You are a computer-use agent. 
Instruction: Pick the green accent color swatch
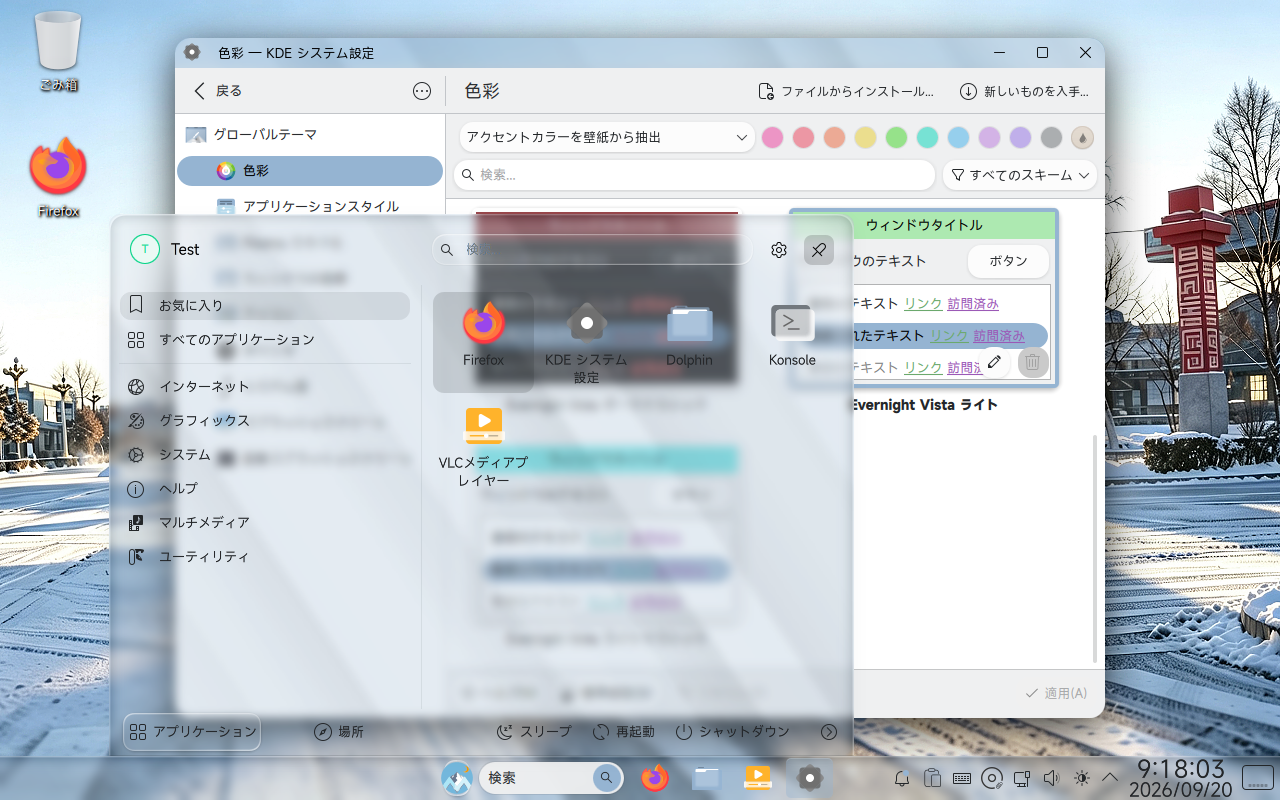click(x=896, y=137)
